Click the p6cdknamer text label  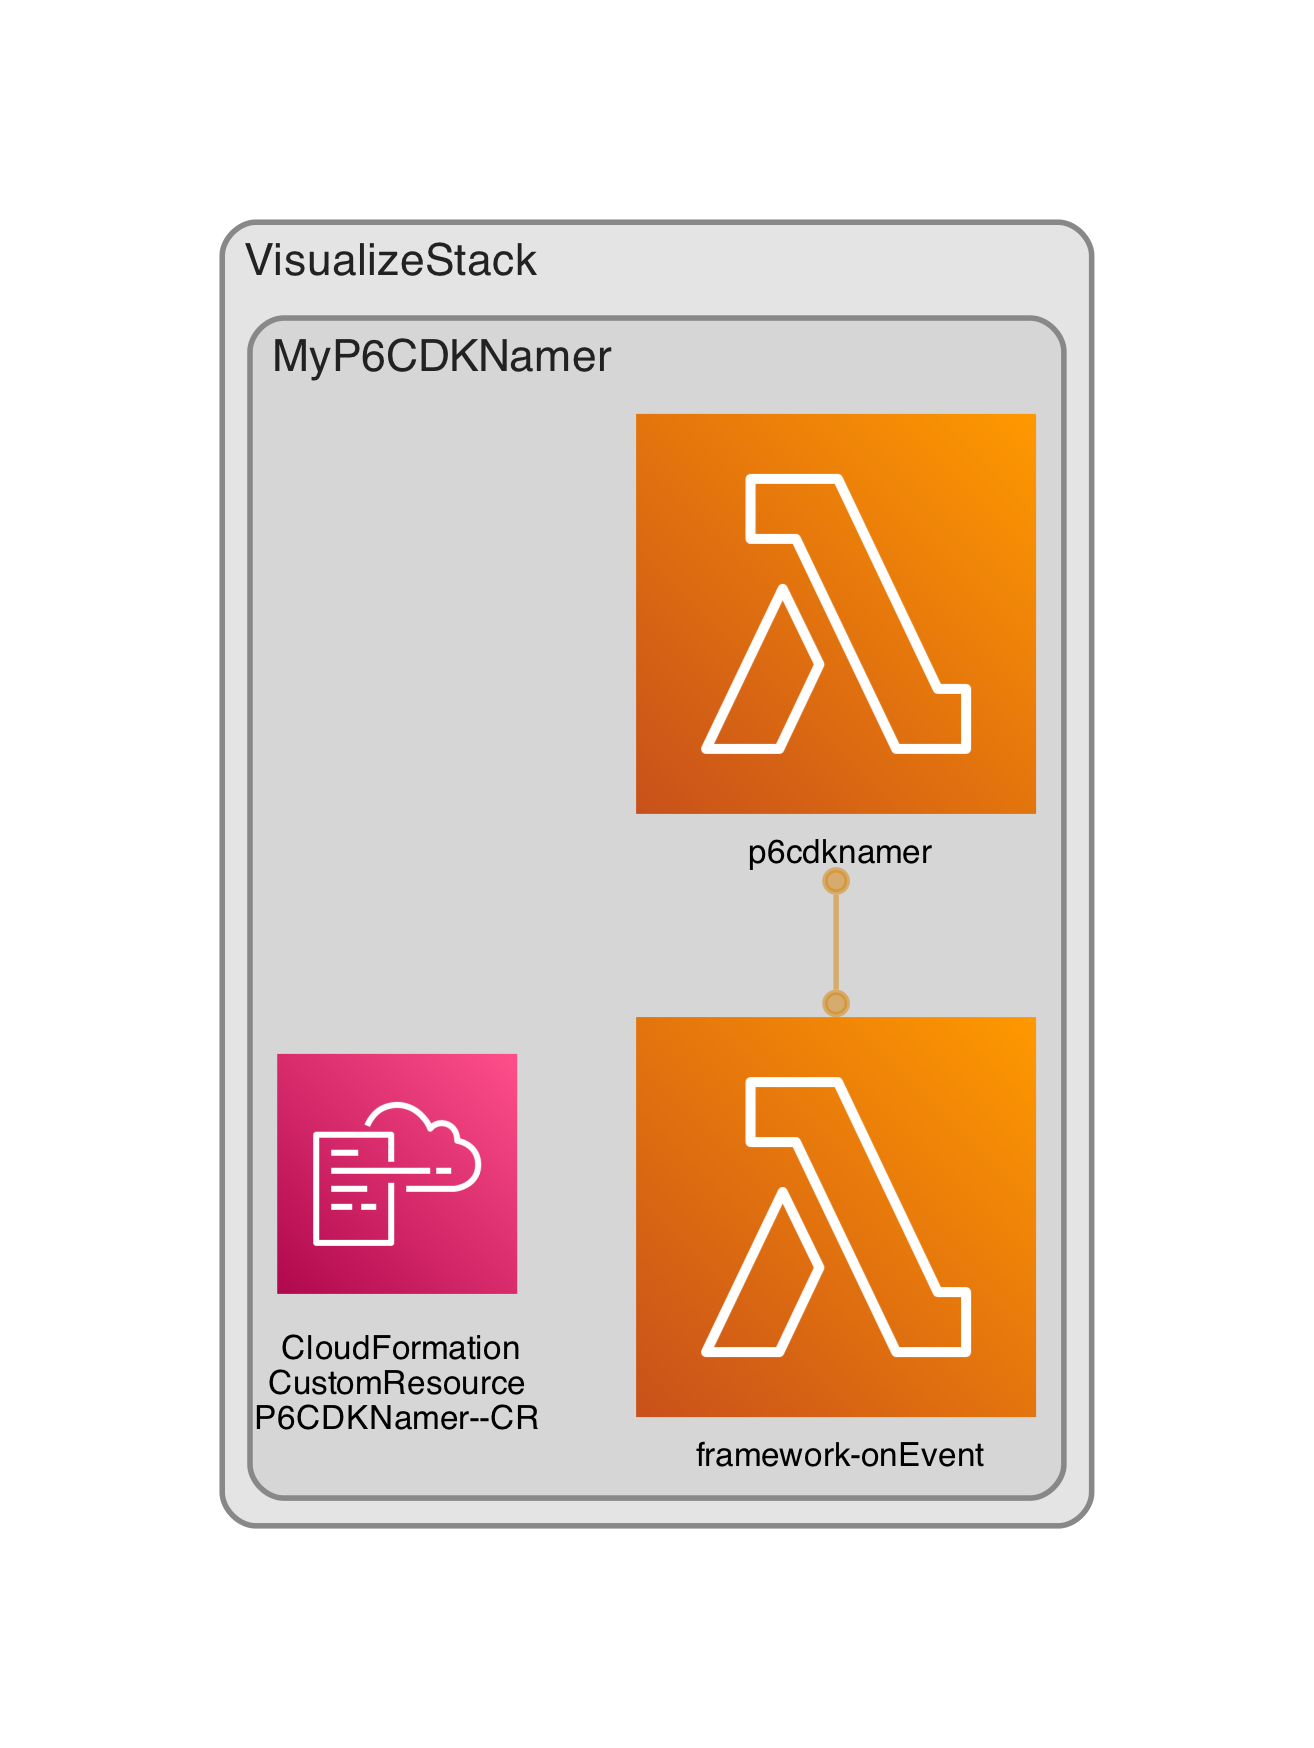840,852
